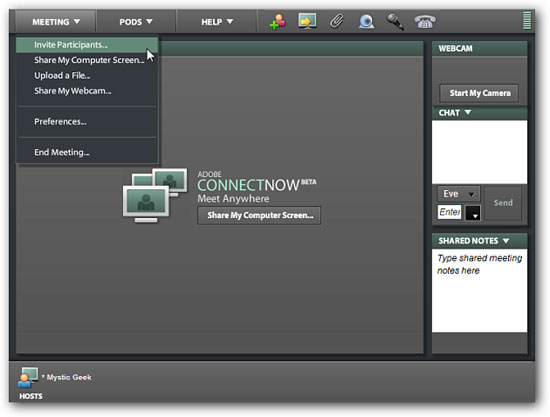Open the HELP menu
Viewport: 550px width, 417px height.
coord(217,22)
